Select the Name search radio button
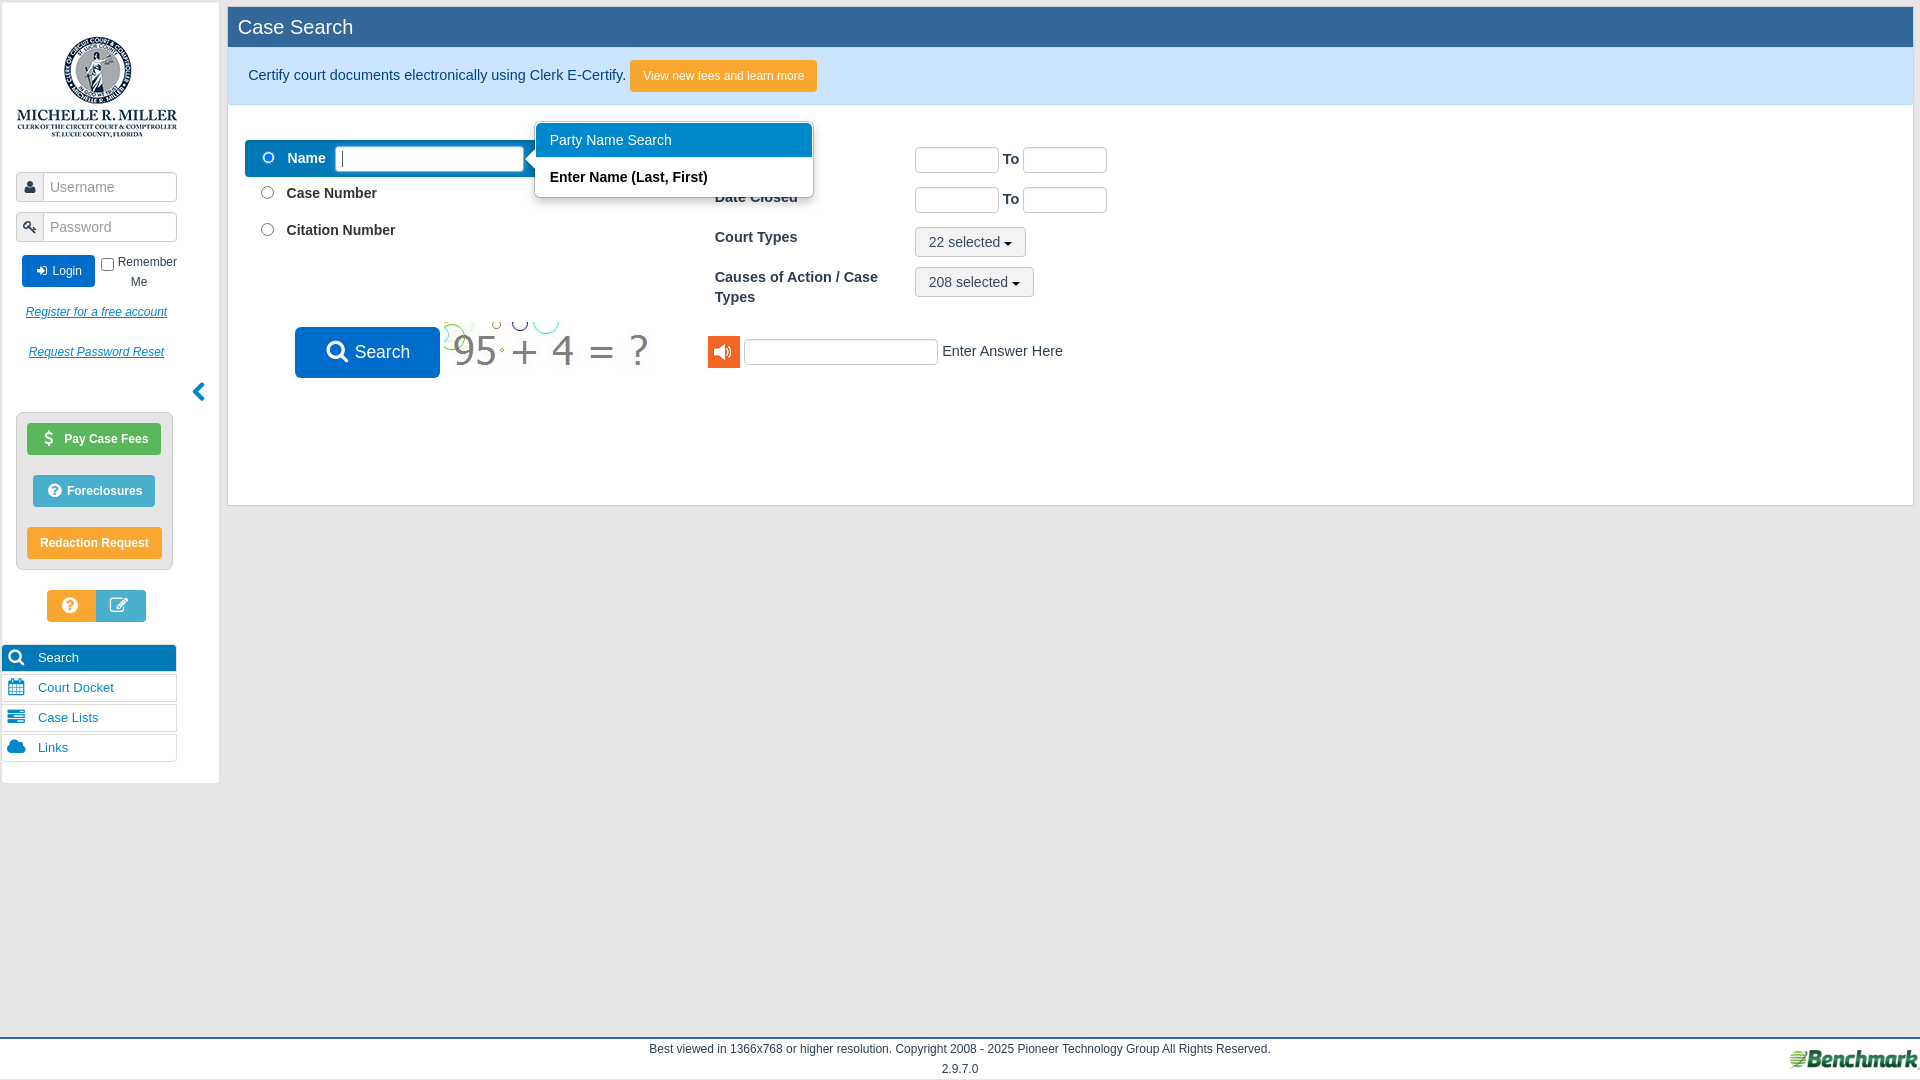This screenshot has height=1080, width=1920. 268,158
